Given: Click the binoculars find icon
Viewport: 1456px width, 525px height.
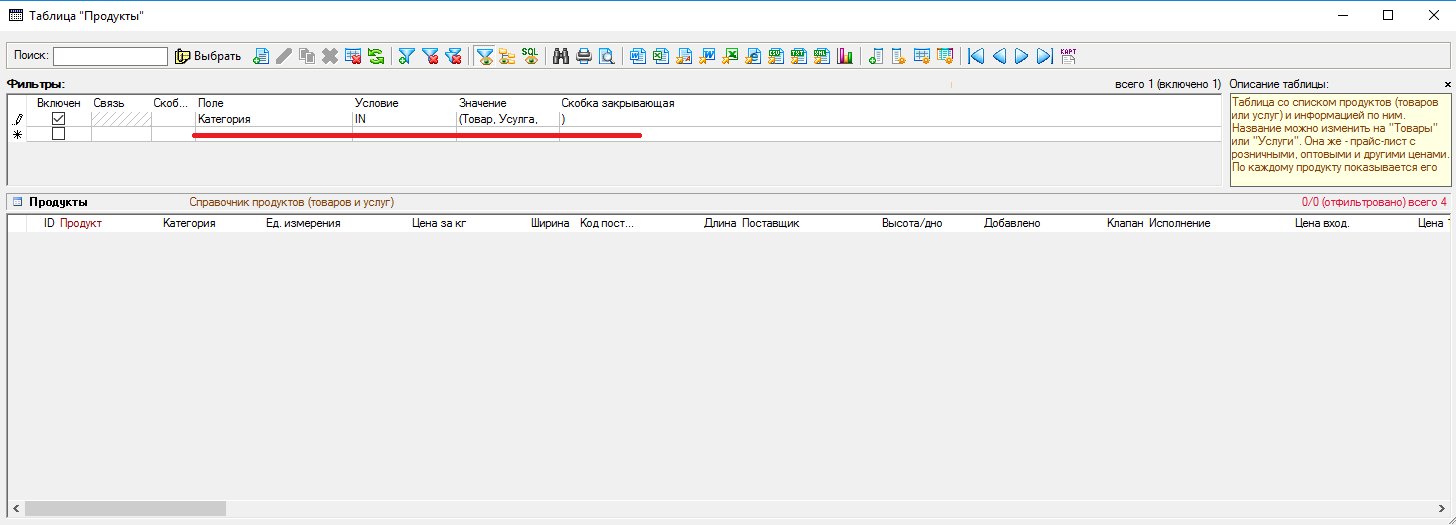Looking at the screenshot, I should click(561, 56).
